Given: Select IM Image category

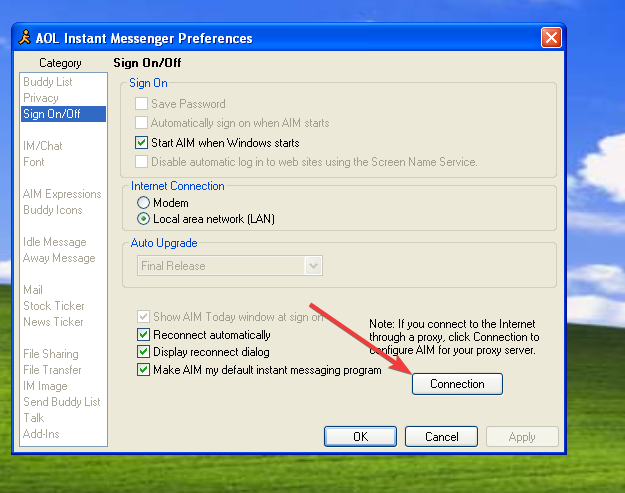Looking at the screenshot, I should tap(45, 386).
